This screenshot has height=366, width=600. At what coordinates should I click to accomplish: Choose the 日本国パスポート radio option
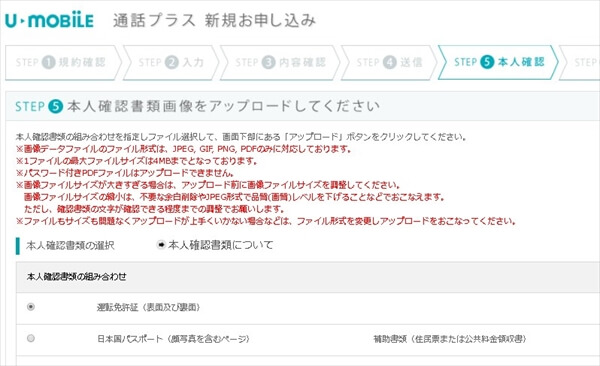pos(31,338)
